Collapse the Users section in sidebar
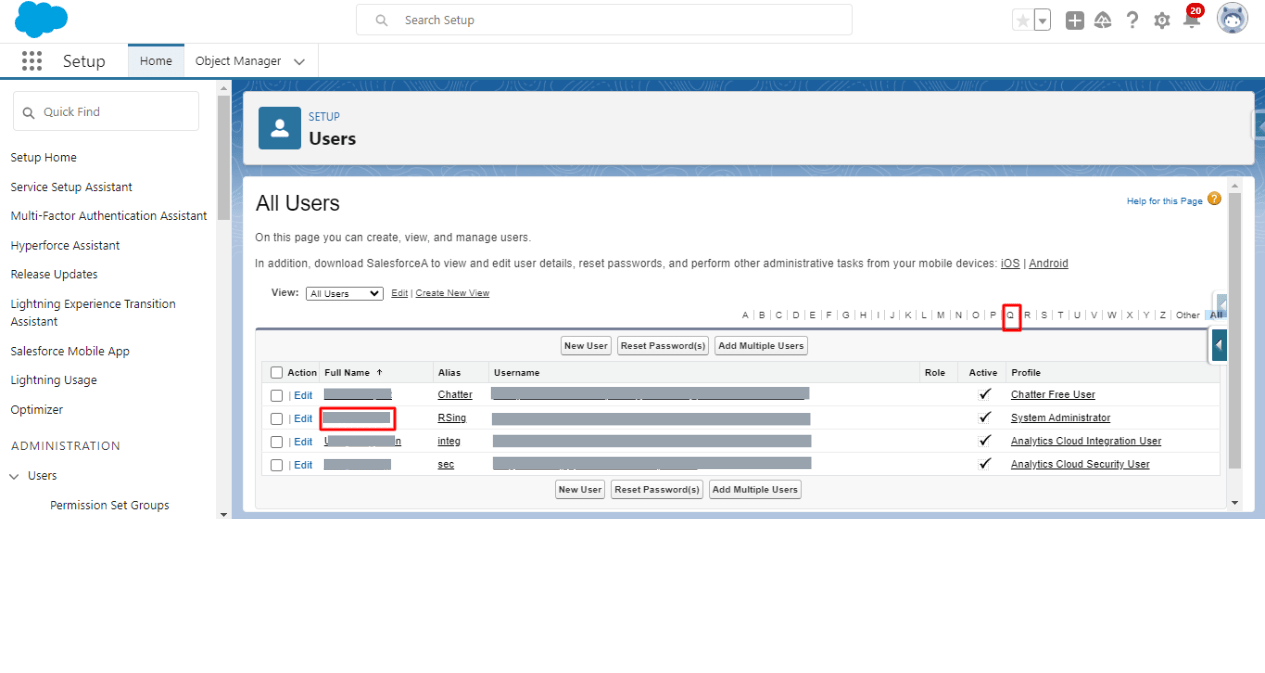Viewport: 1265px width, 673px height. 15,476
